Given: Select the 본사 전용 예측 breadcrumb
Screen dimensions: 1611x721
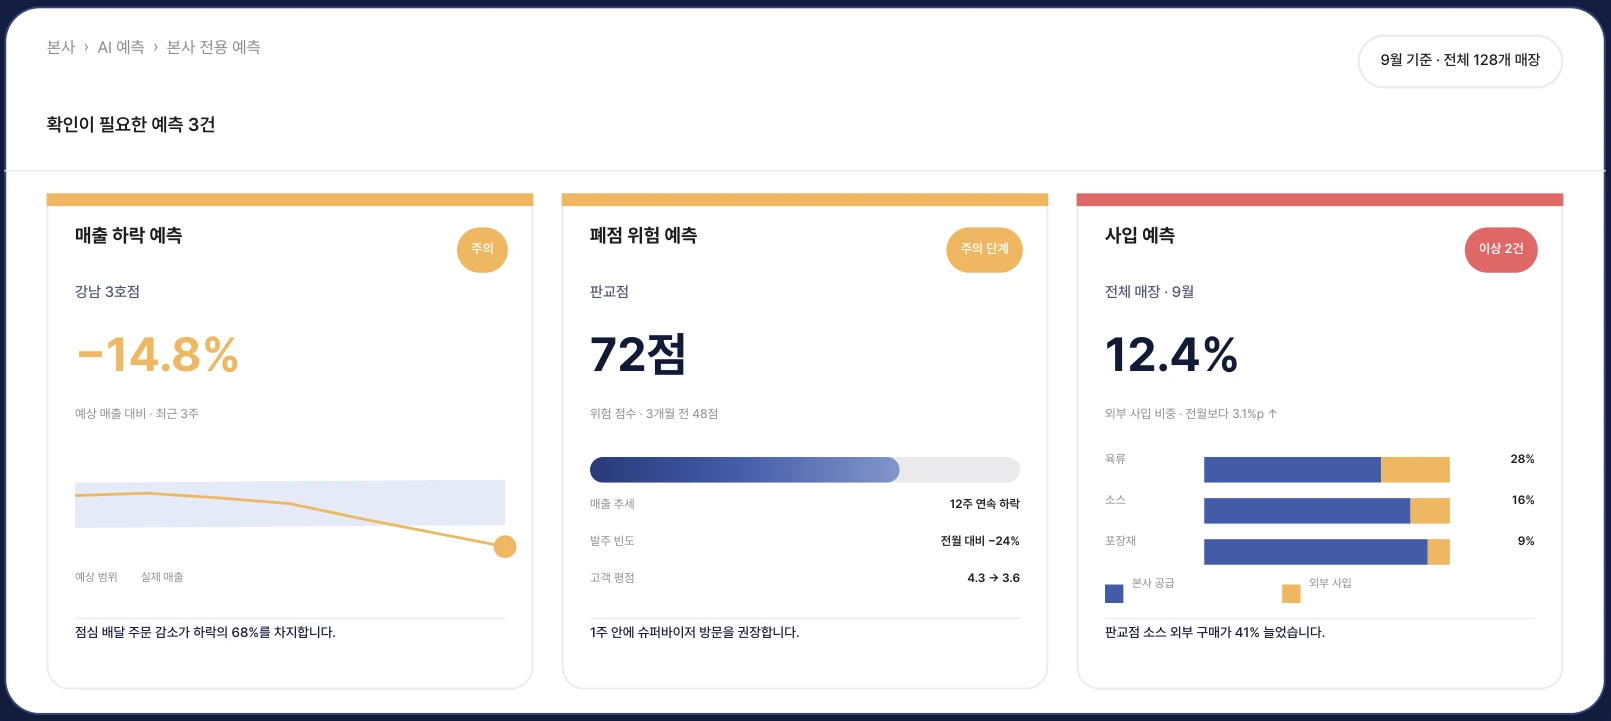Looking at the screenshot, I should click(214, 47).
